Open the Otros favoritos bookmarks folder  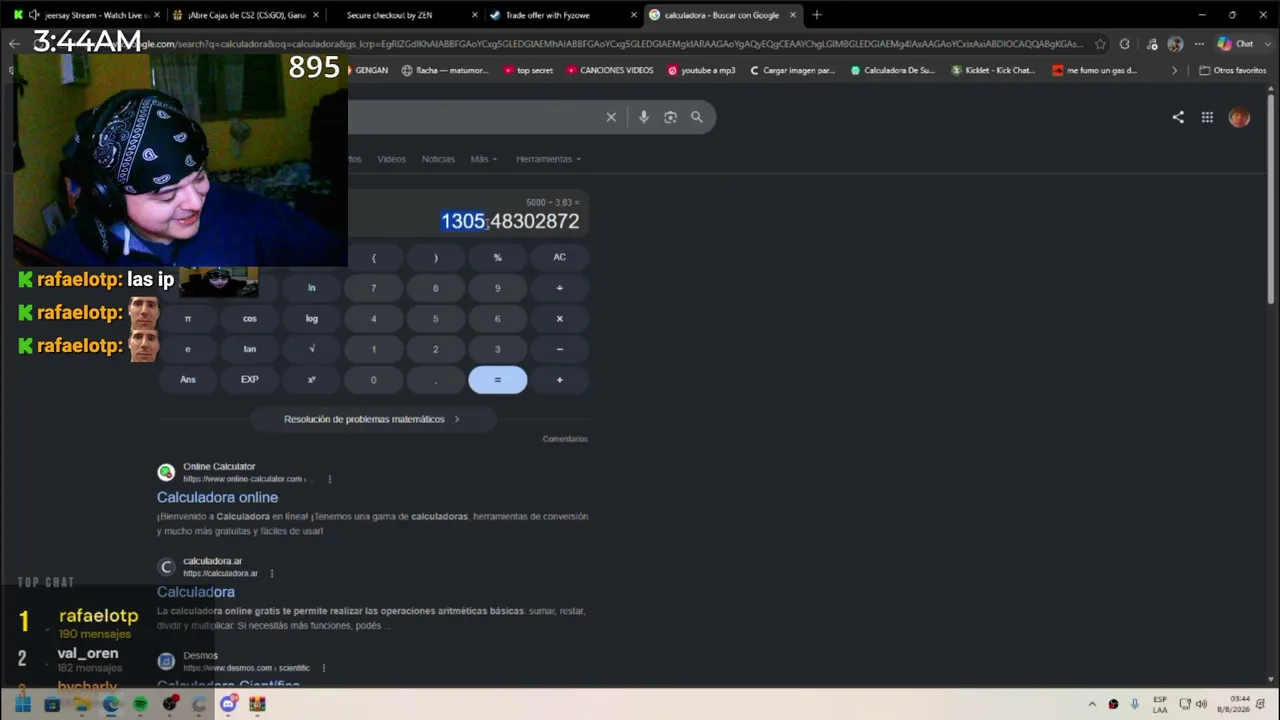(1232, 71)
